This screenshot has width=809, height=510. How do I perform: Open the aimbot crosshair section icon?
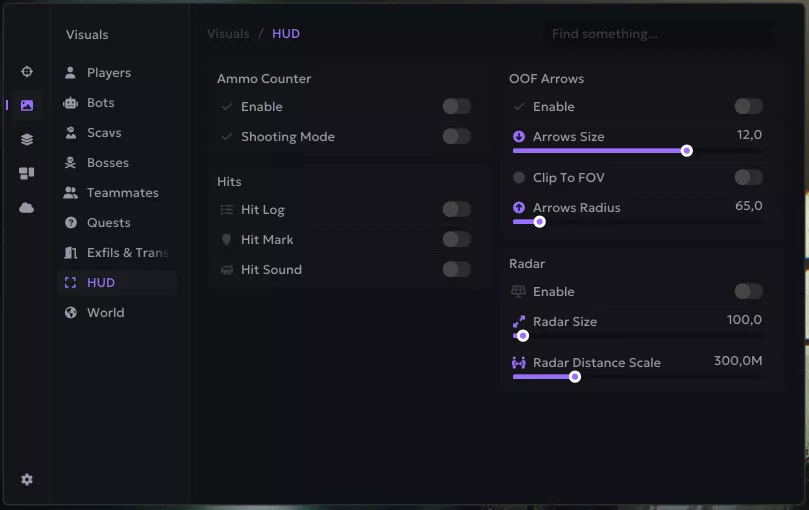click(x=27, y=72)
